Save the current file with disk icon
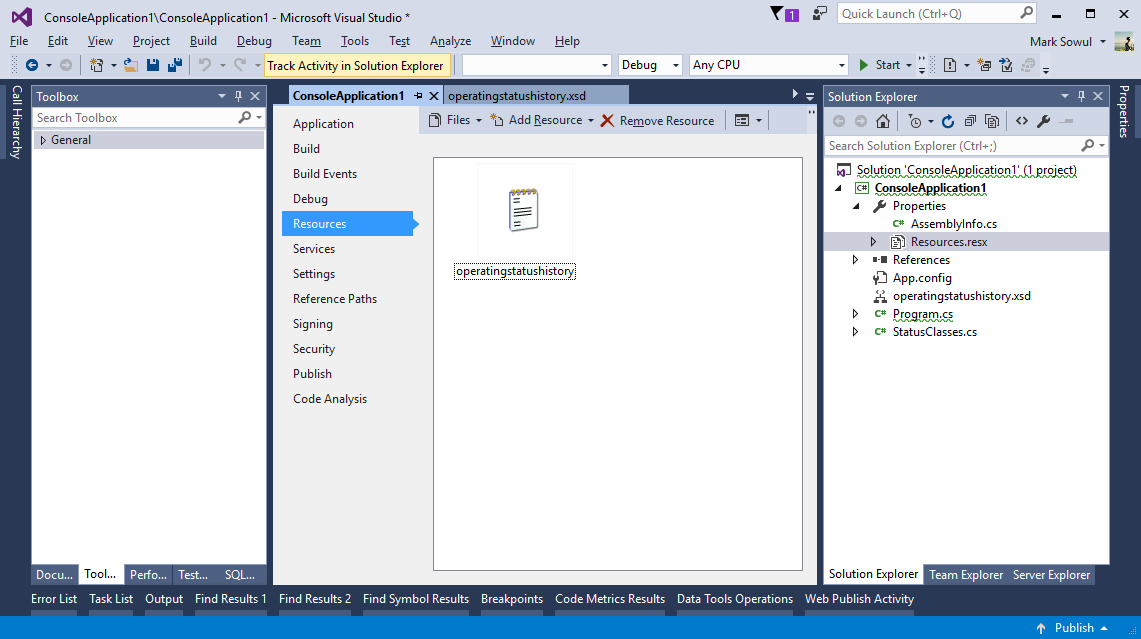Screen dimensions: 1141x639 pos(153,66)
